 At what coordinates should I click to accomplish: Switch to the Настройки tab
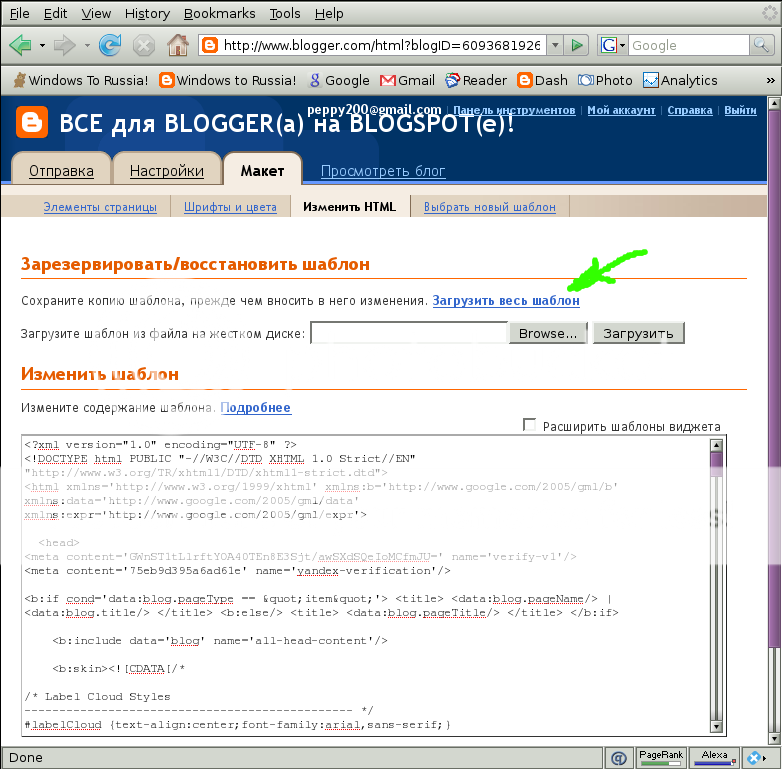click(x=167, y=171)
